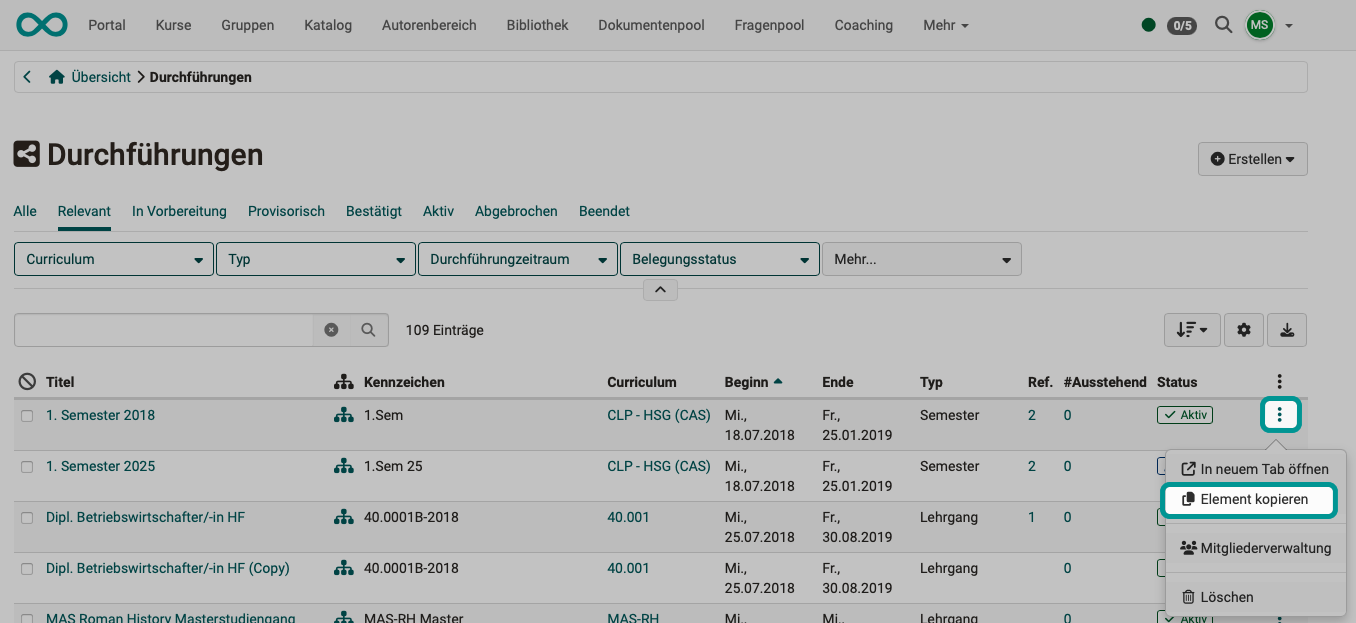Follow the 'CLP - HSG (CAS)' curriculum link
This screenshot has width=1356, height=623.
point(658,414)
